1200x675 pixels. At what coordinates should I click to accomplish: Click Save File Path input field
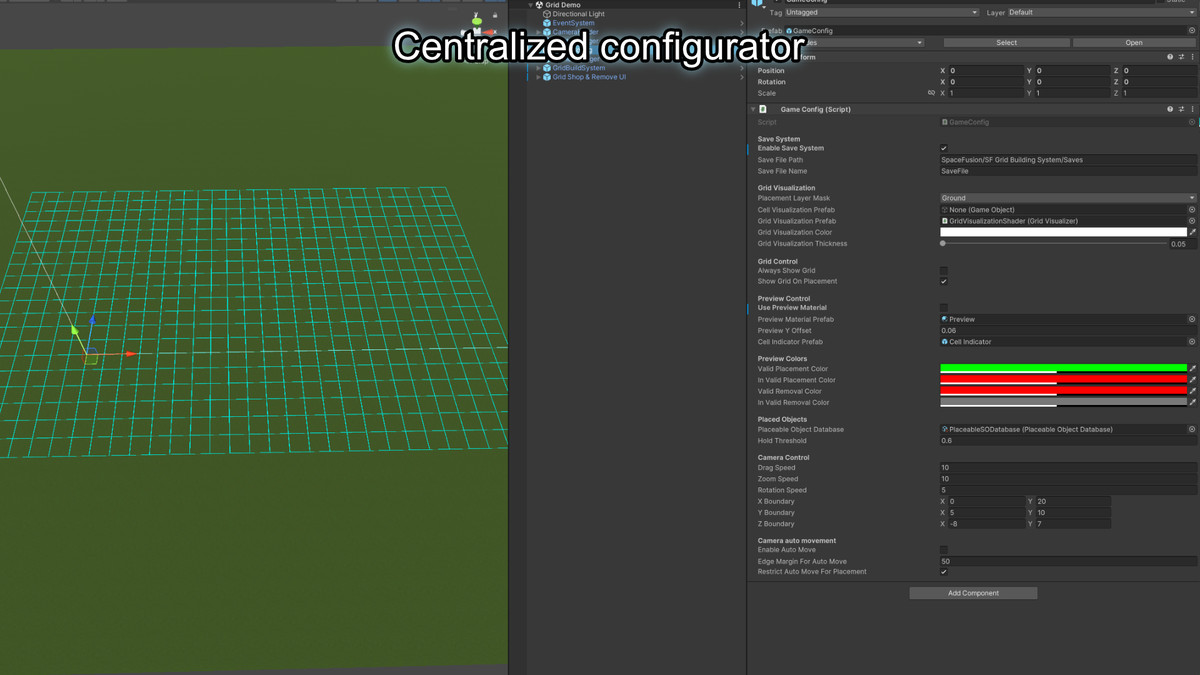pyautogui.click(x=1068, y=160)
